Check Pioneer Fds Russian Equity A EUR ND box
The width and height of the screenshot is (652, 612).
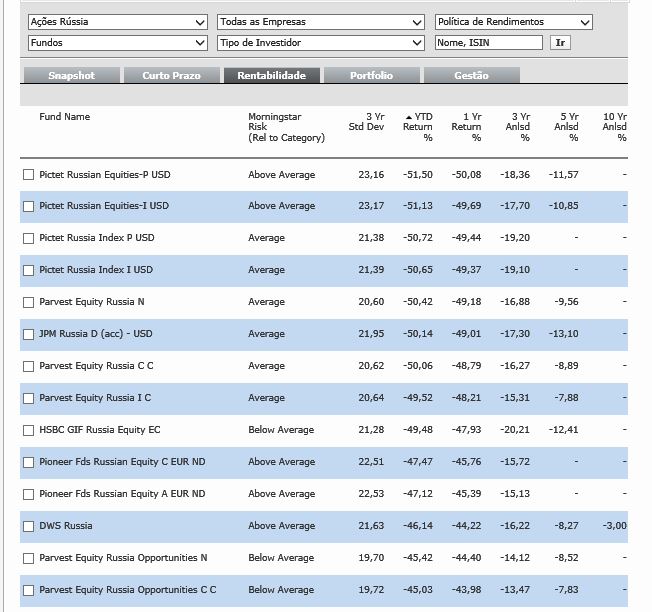(x=28, y=494)
